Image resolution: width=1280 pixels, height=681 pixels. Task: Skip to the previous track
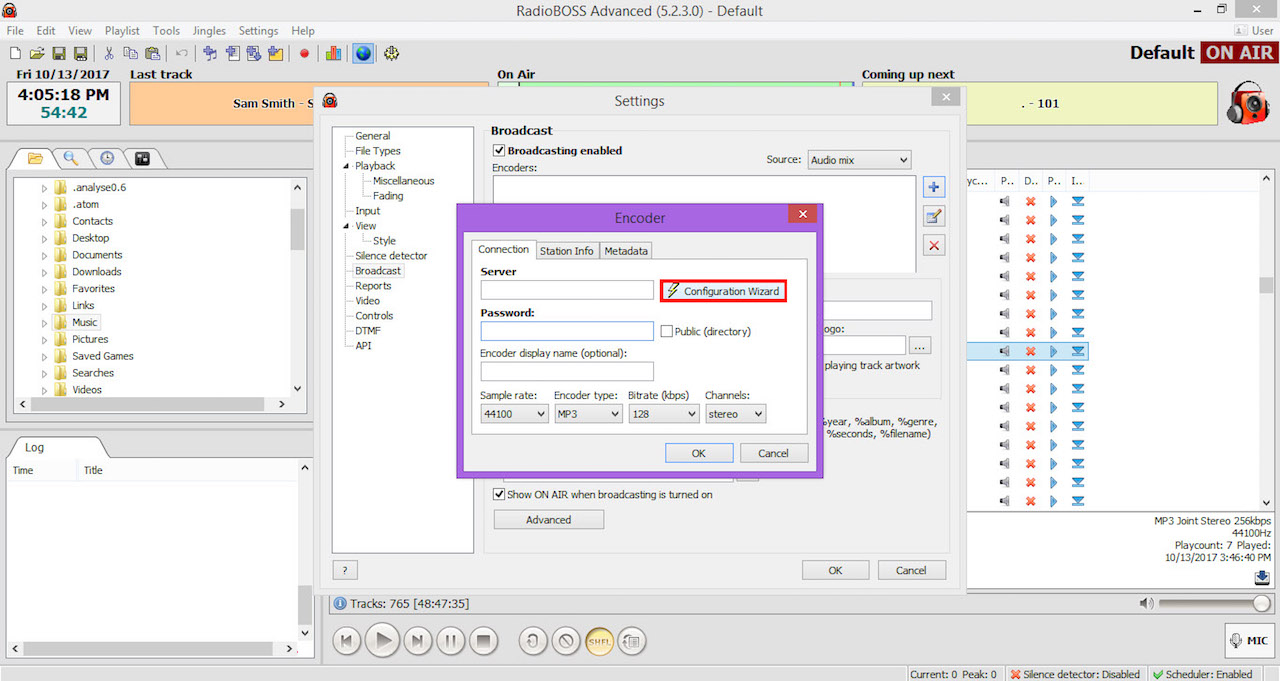tap(346, 640)
